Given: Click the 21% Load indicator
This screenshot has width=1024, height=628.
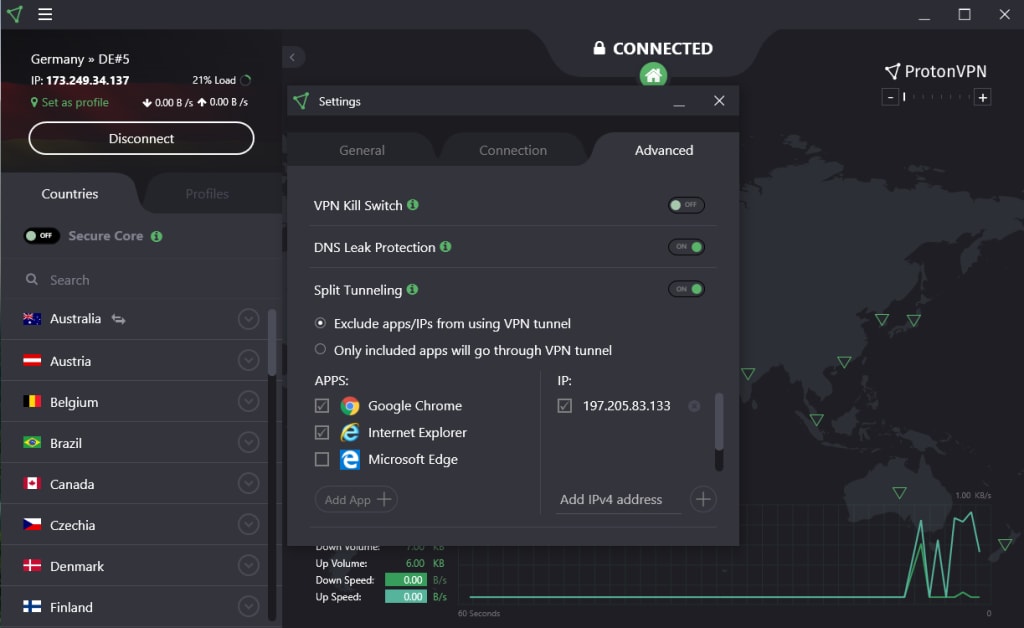Looking at the screenshot, I should (221, 80).
